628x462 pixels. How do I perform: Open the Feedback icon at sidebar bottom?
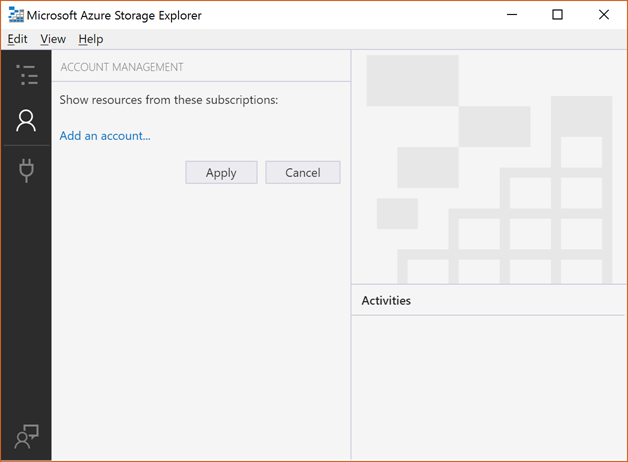26,436
